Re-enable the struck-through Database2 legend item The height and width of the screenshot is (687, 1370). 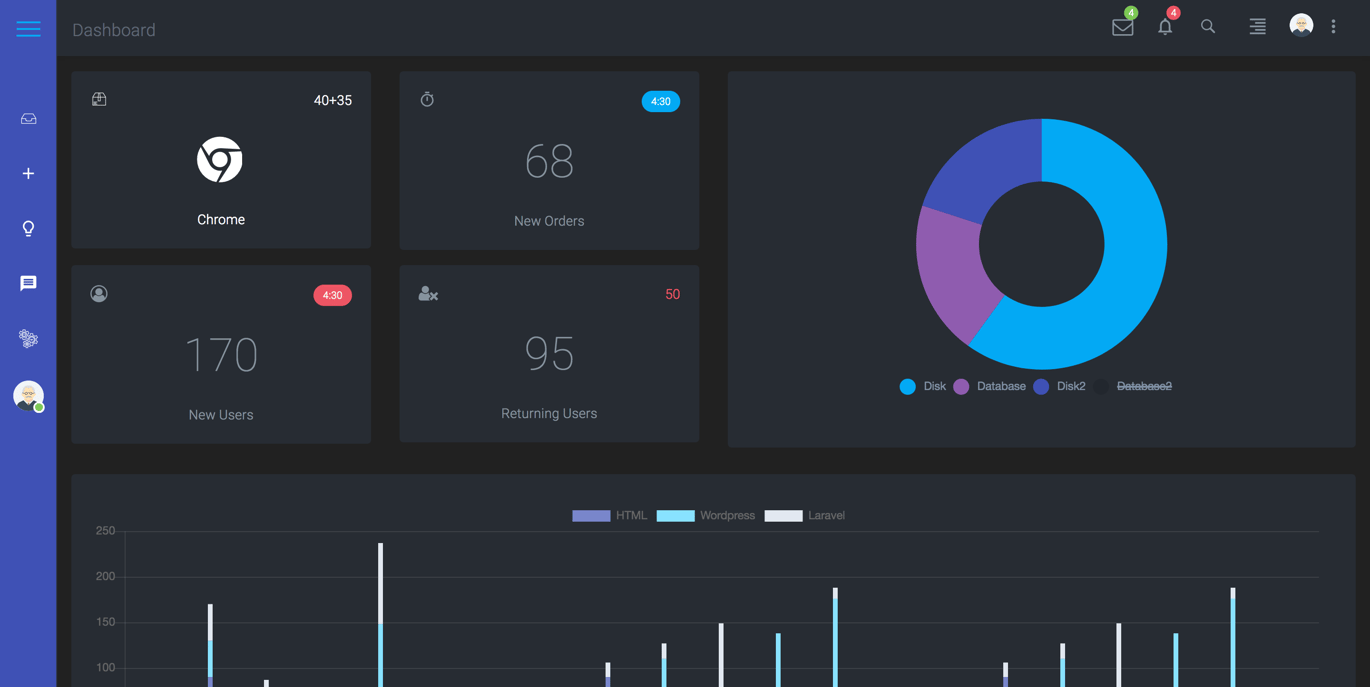(1133, 386)
